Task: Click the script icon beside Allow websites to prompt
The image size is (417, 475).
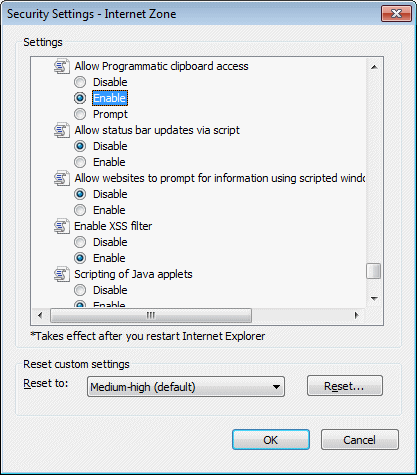Action: click(x=62, y=178)
